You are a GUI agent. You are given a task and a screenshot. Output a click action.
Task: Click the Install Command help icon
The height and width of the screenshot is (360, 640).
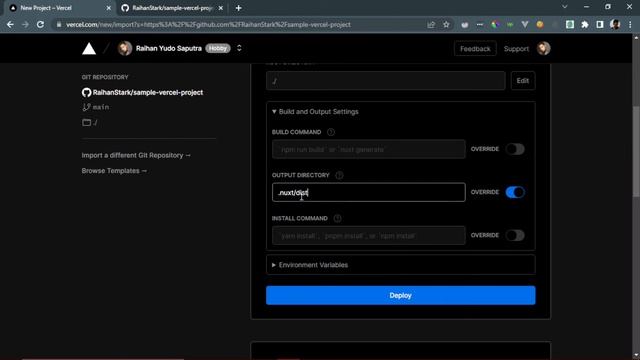tap(338, 218)
